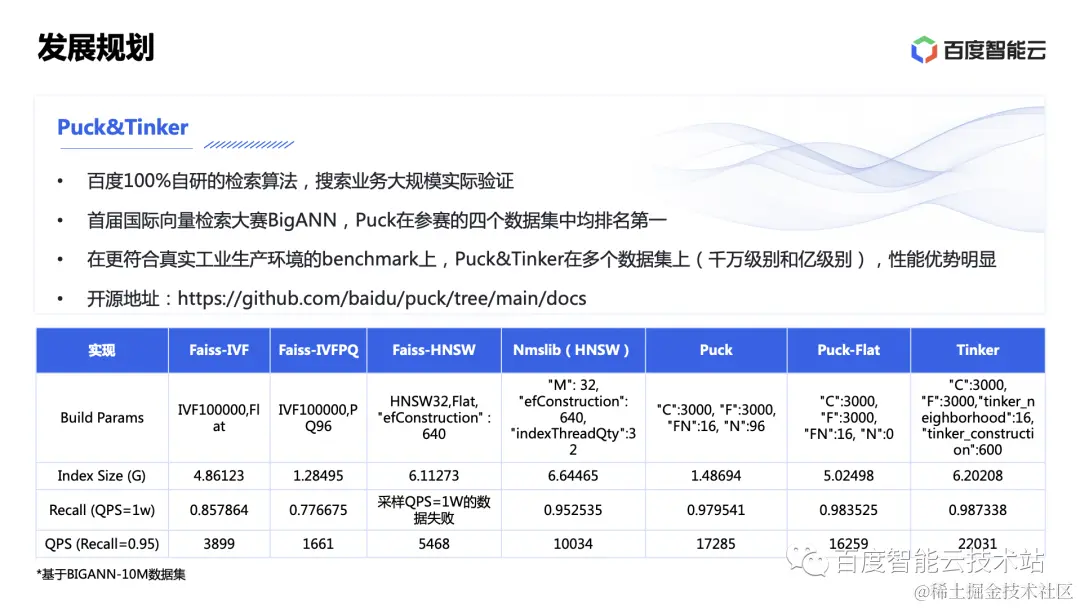Select index size value 1.28495
This screenshot has height=608, width=1080.
[318, 476]
